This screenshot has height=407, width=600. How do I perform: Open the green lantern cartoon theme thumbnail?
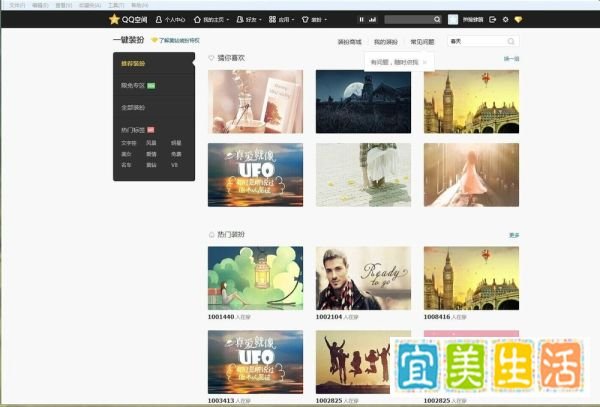point(255,278)
